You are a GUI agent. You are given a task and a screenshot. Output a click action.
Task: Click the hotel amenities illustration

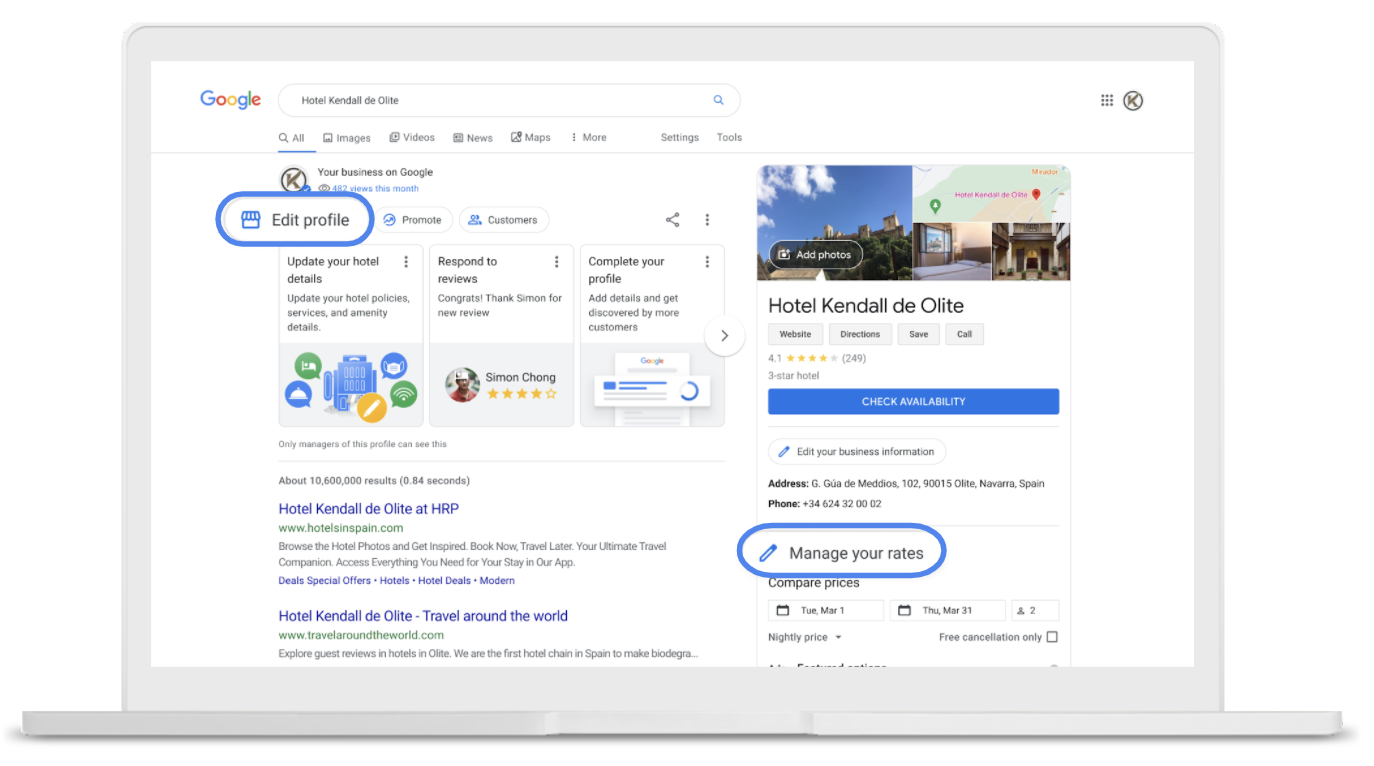(x=351, y=386)
